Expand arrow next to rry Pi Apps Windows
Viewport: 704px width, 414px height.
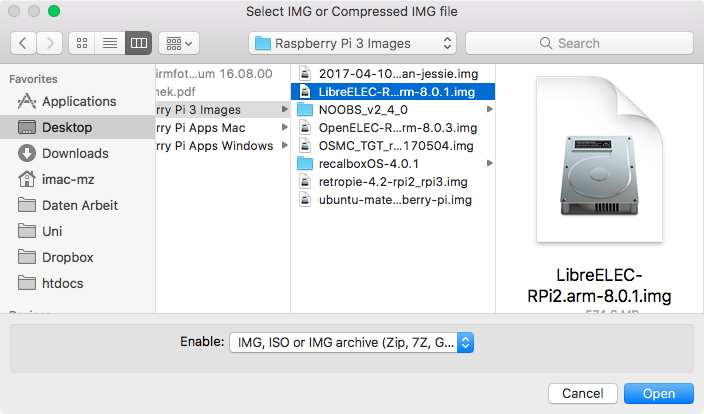[284, 145]
